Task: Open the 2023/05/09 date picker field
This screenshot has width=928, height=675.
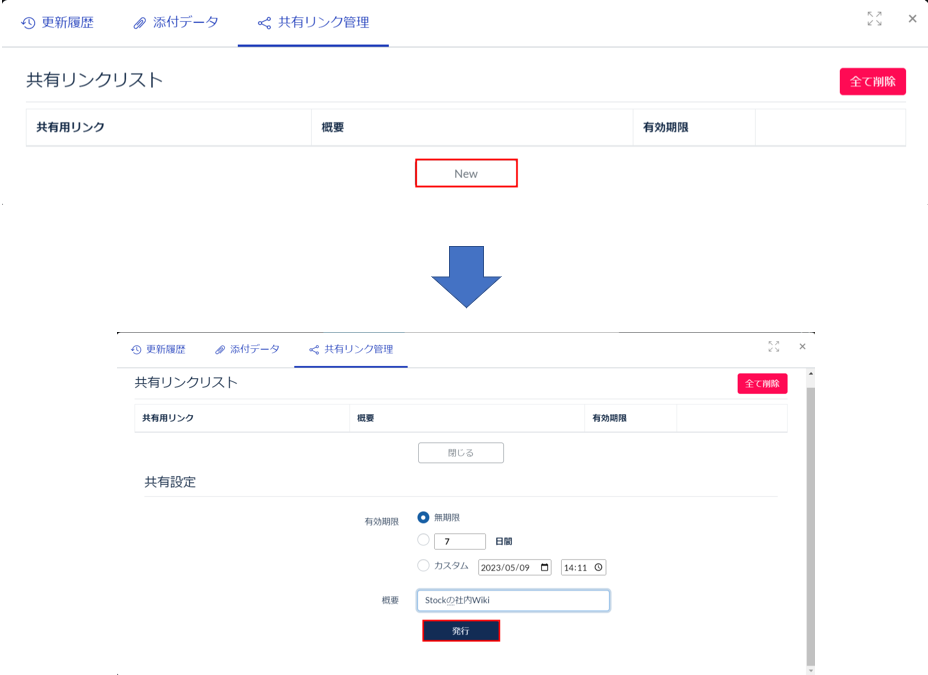Action: pos(508,567)
